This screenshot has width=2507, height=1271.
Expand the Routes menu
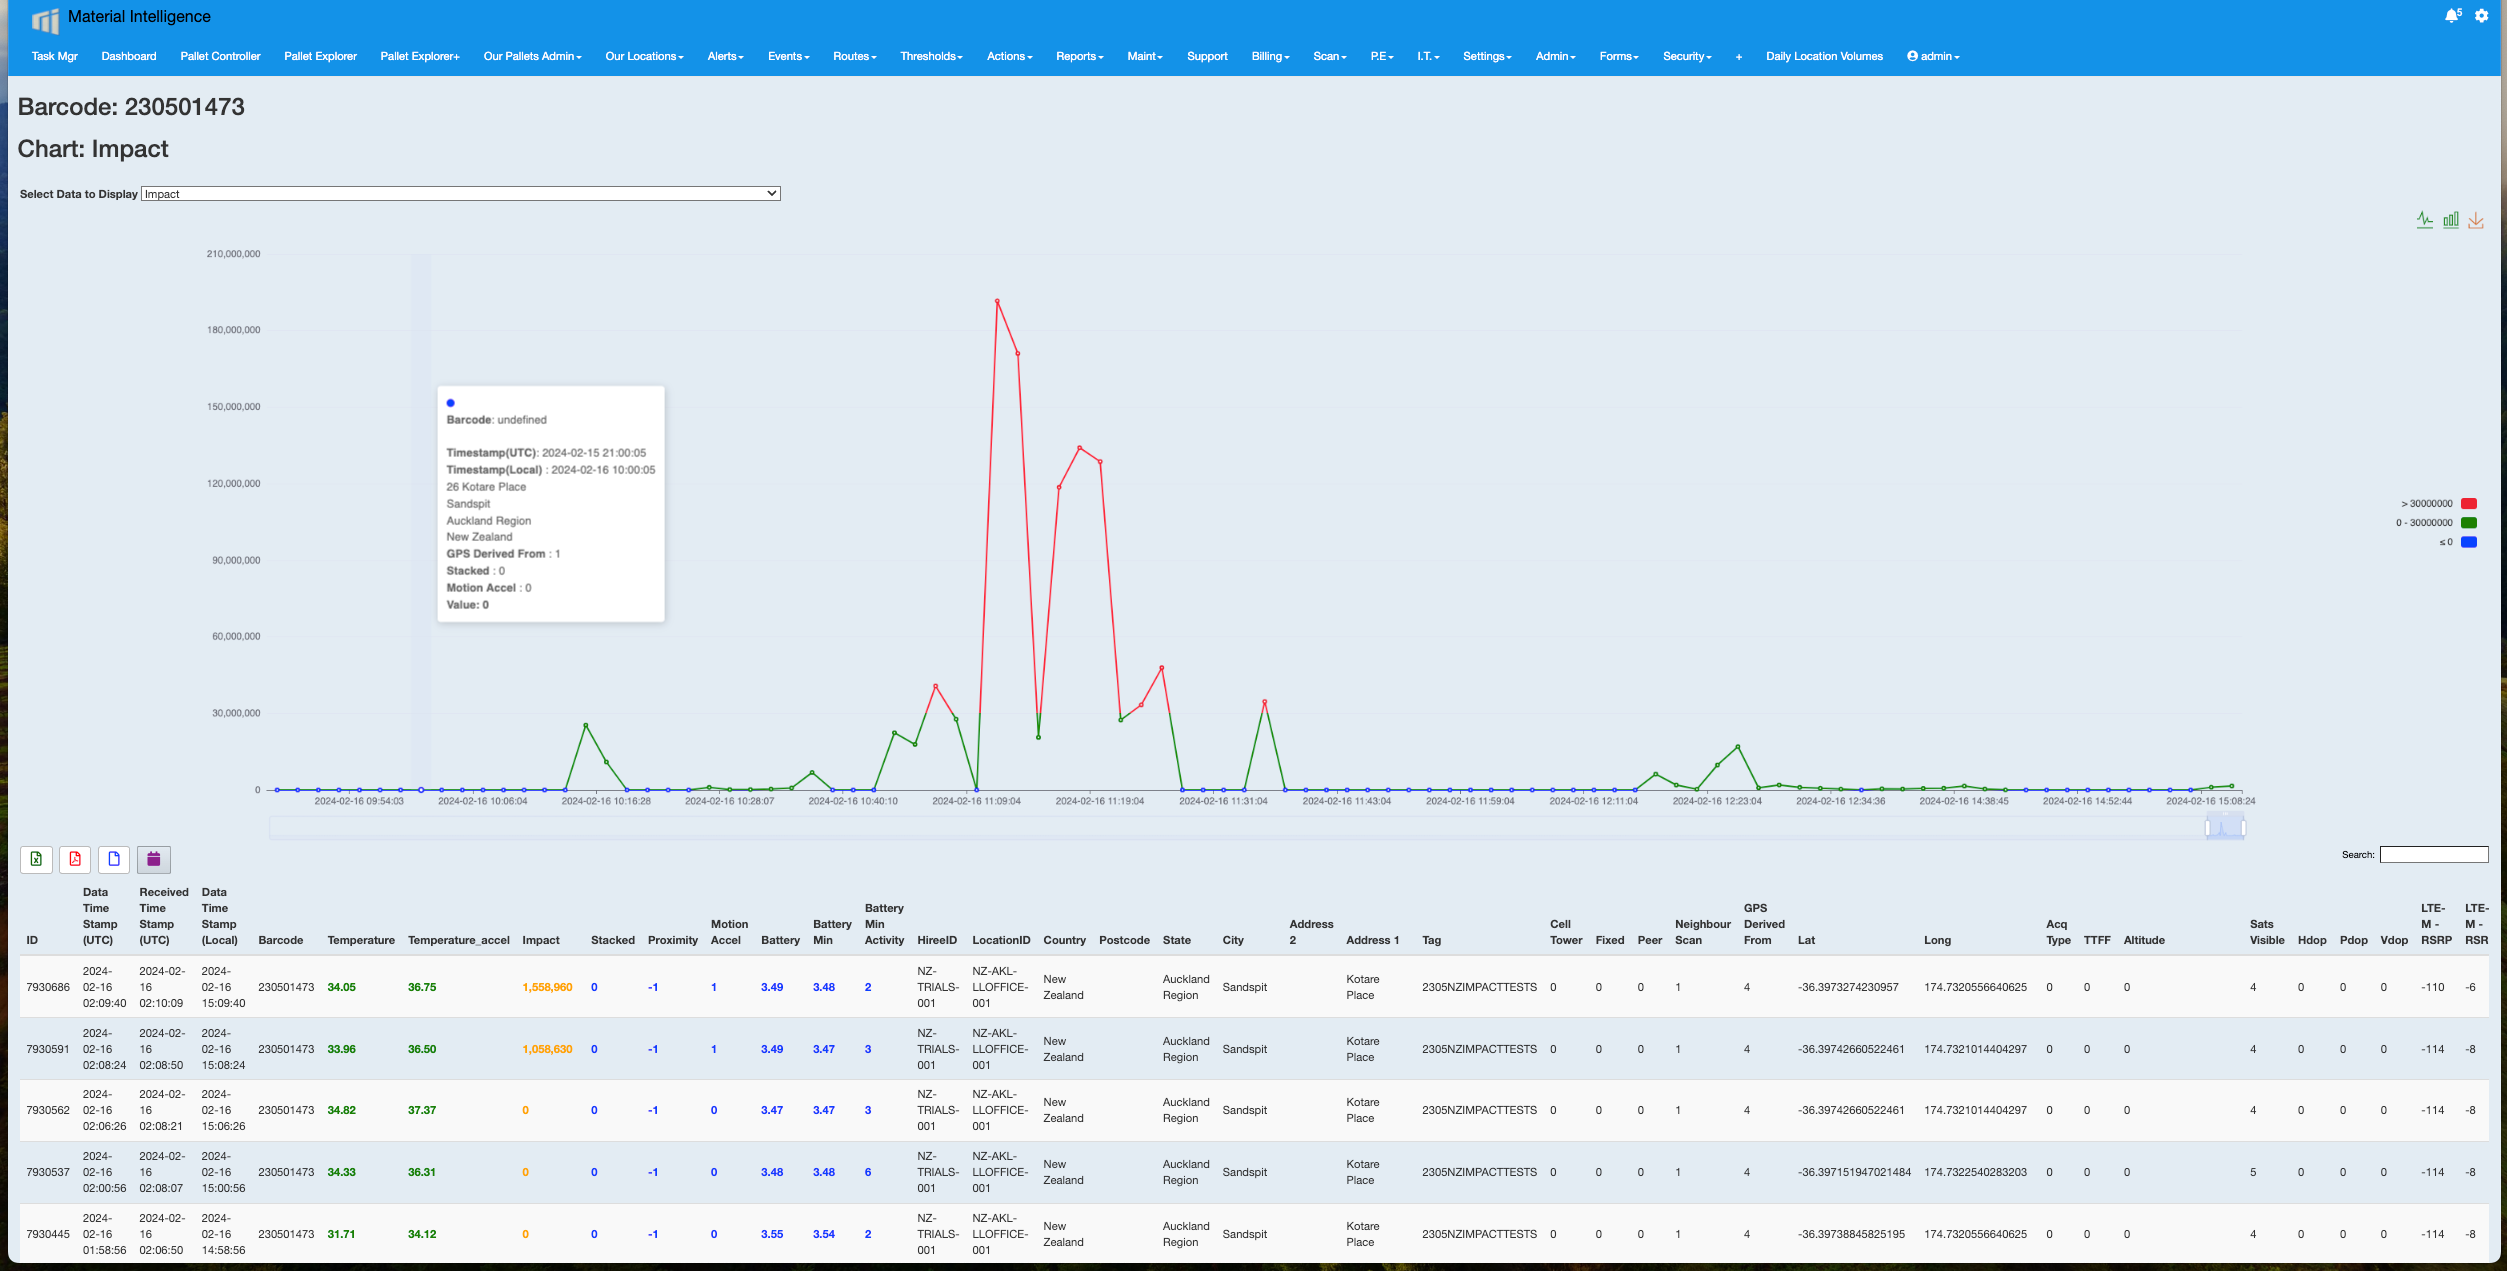(854, 56)
